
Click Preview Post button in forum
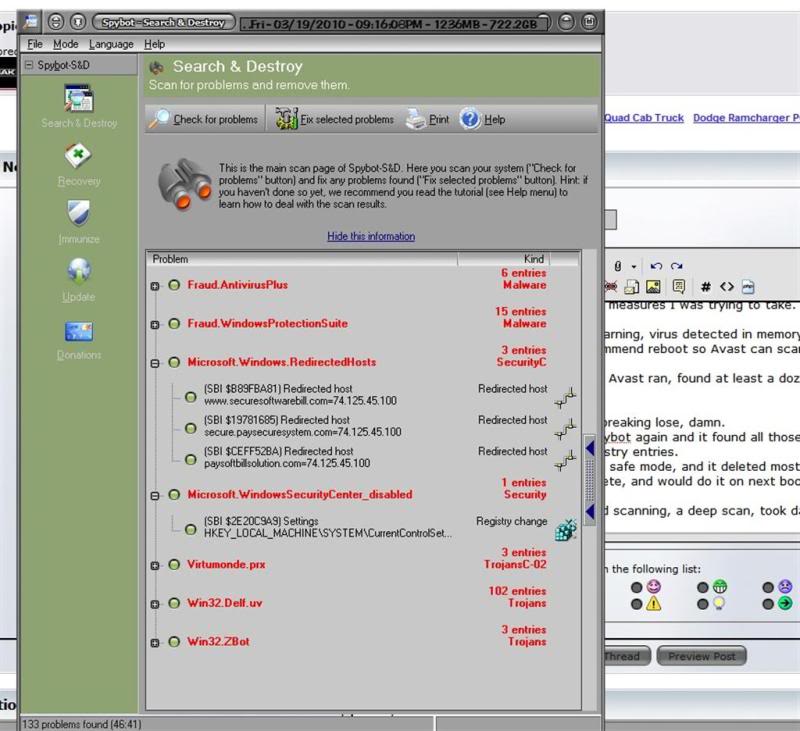click(x=702, y=656)
